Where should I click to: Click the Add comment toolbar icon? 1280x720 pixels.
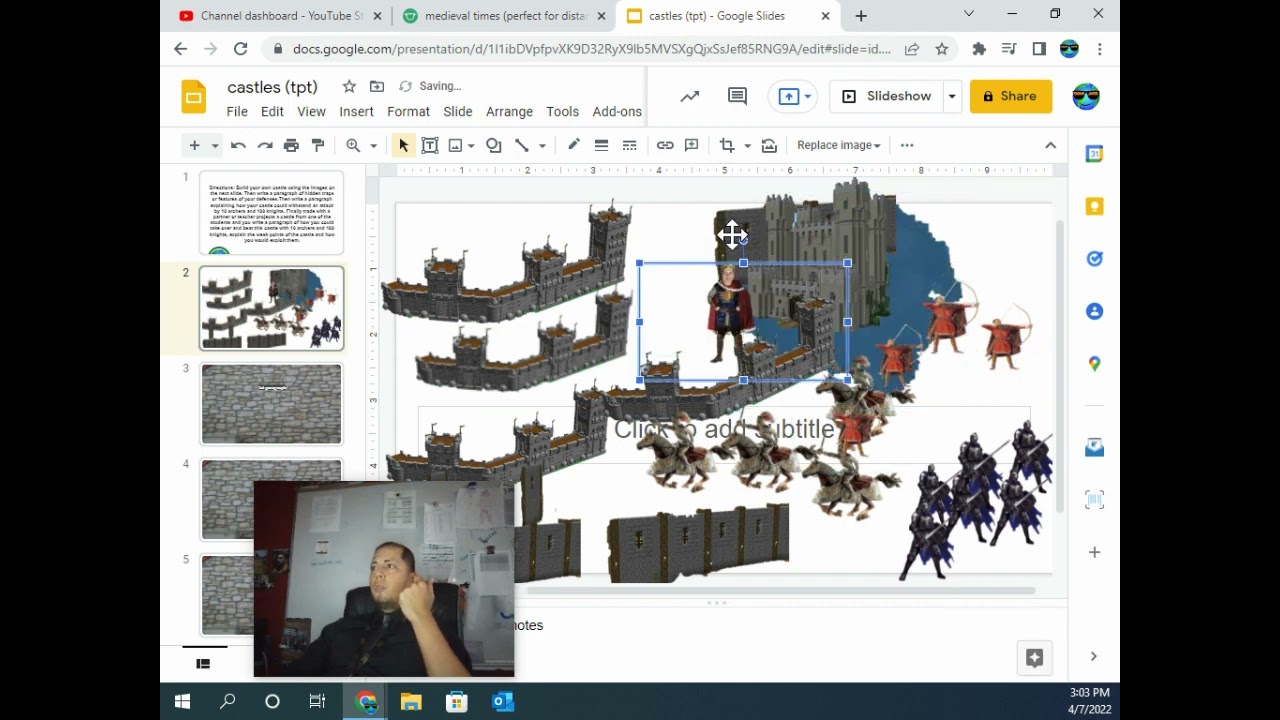[x=692, y=145]
